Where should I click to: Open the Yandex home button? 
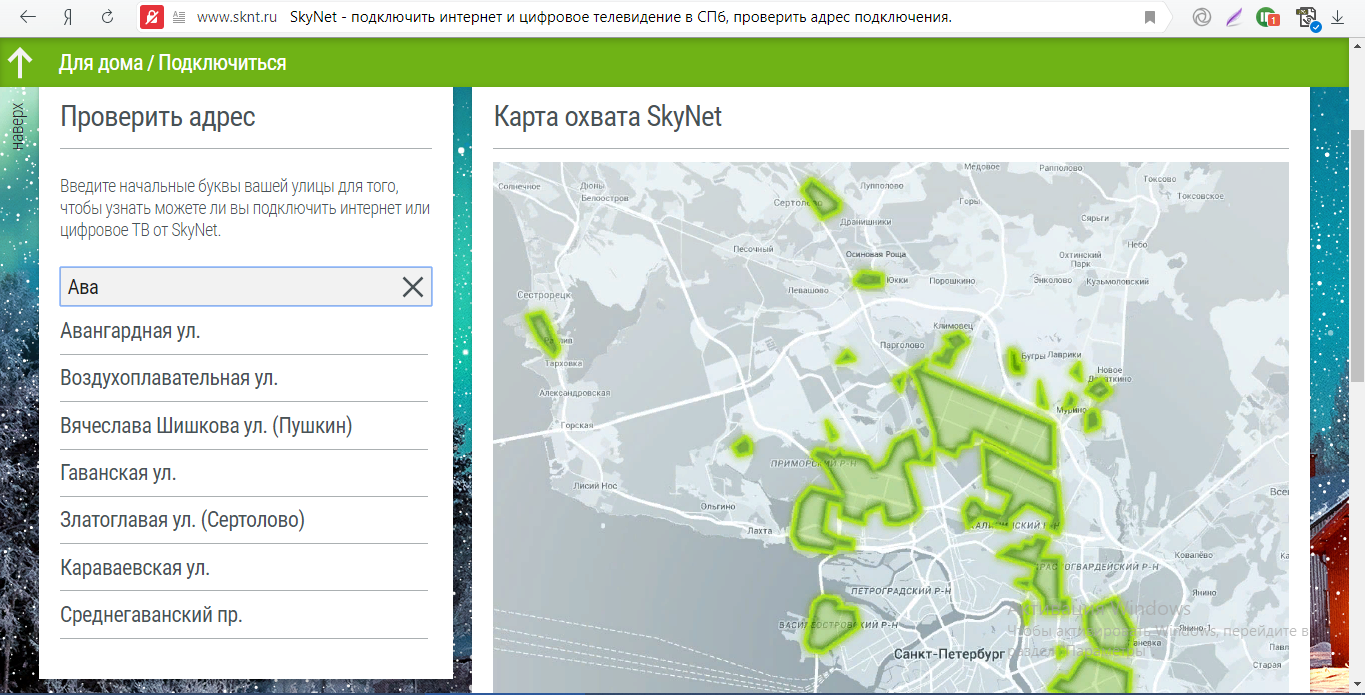(x=68, y=17)
